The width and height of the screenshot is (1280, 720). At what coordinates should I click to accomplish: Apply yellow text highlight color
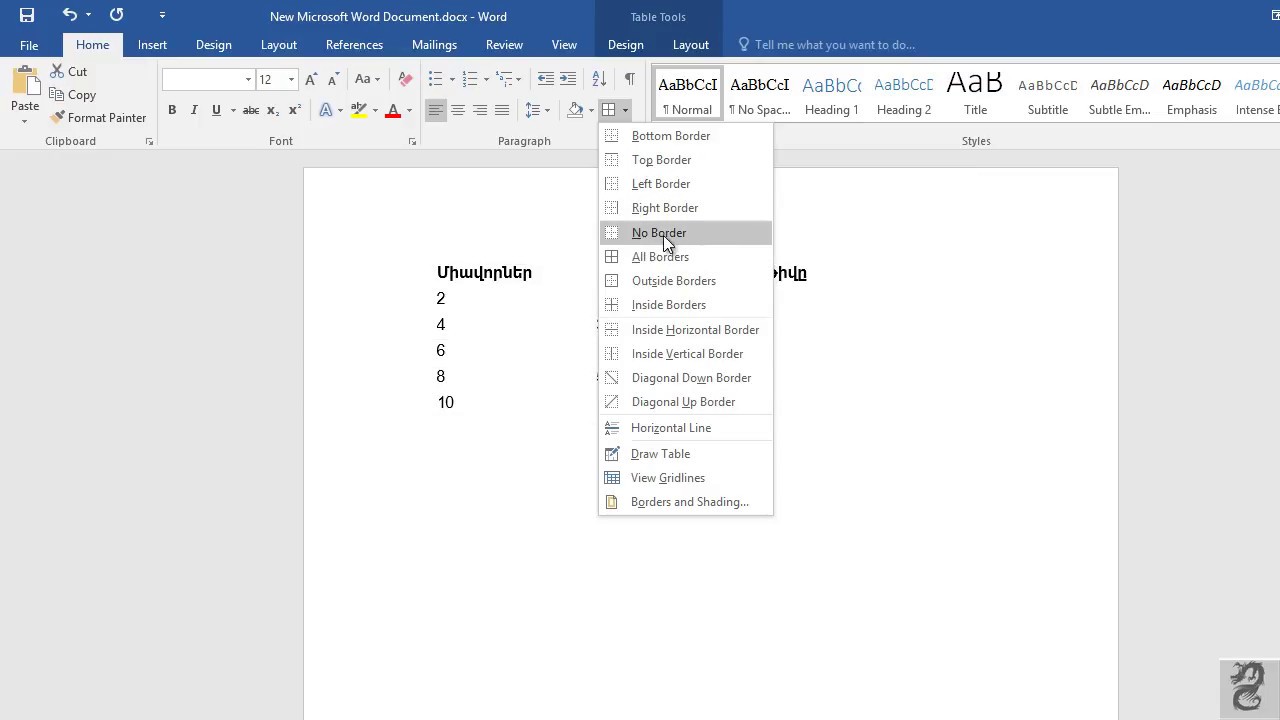click(358, 110)
